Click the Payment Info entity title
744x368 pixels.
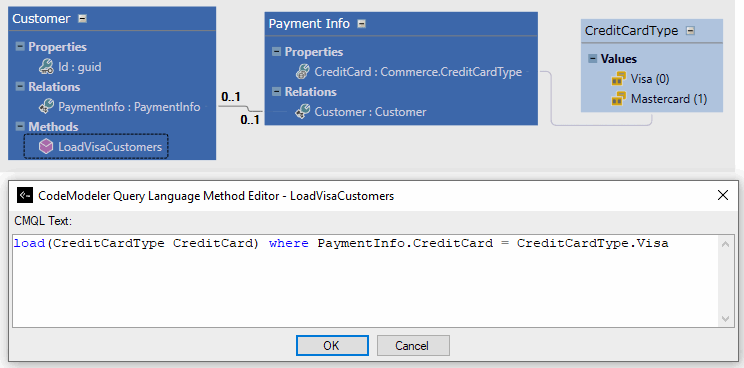(309, 24)
